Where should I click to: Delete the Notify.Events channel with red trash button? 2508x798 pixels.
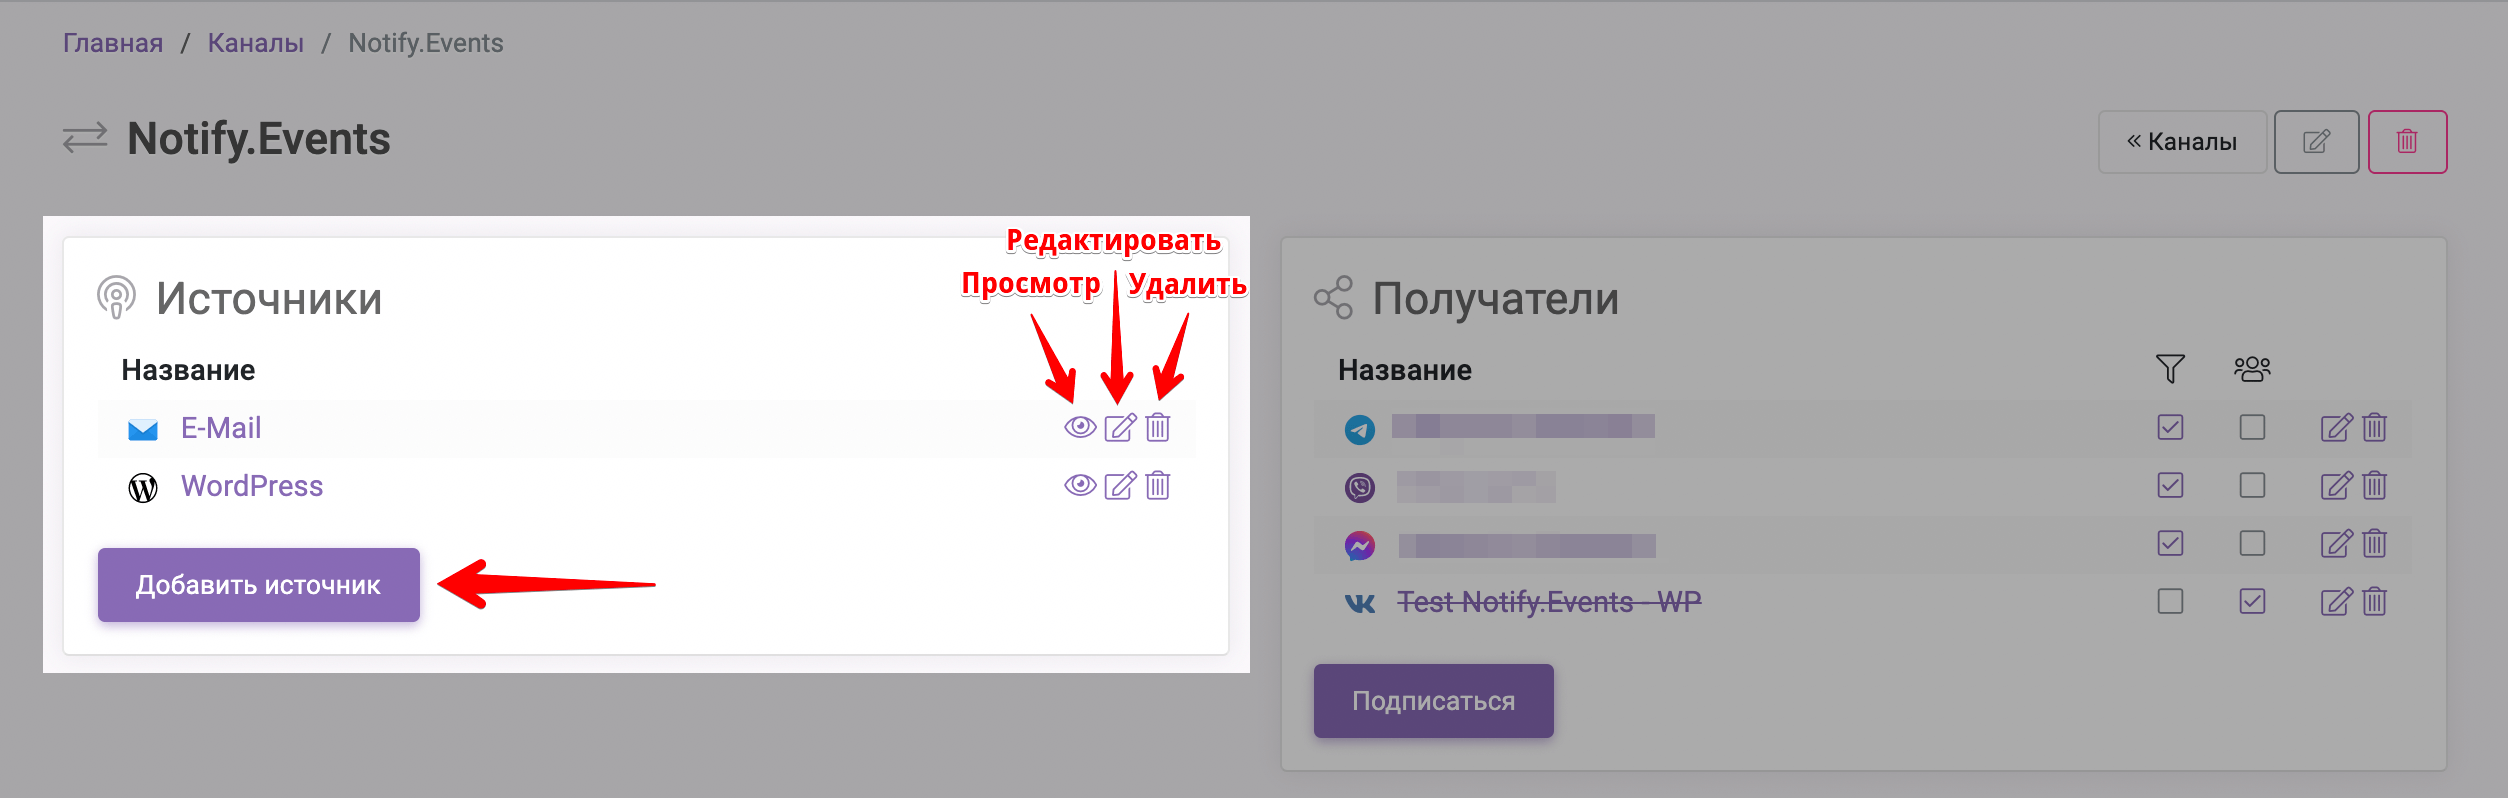pos(2408,142)
